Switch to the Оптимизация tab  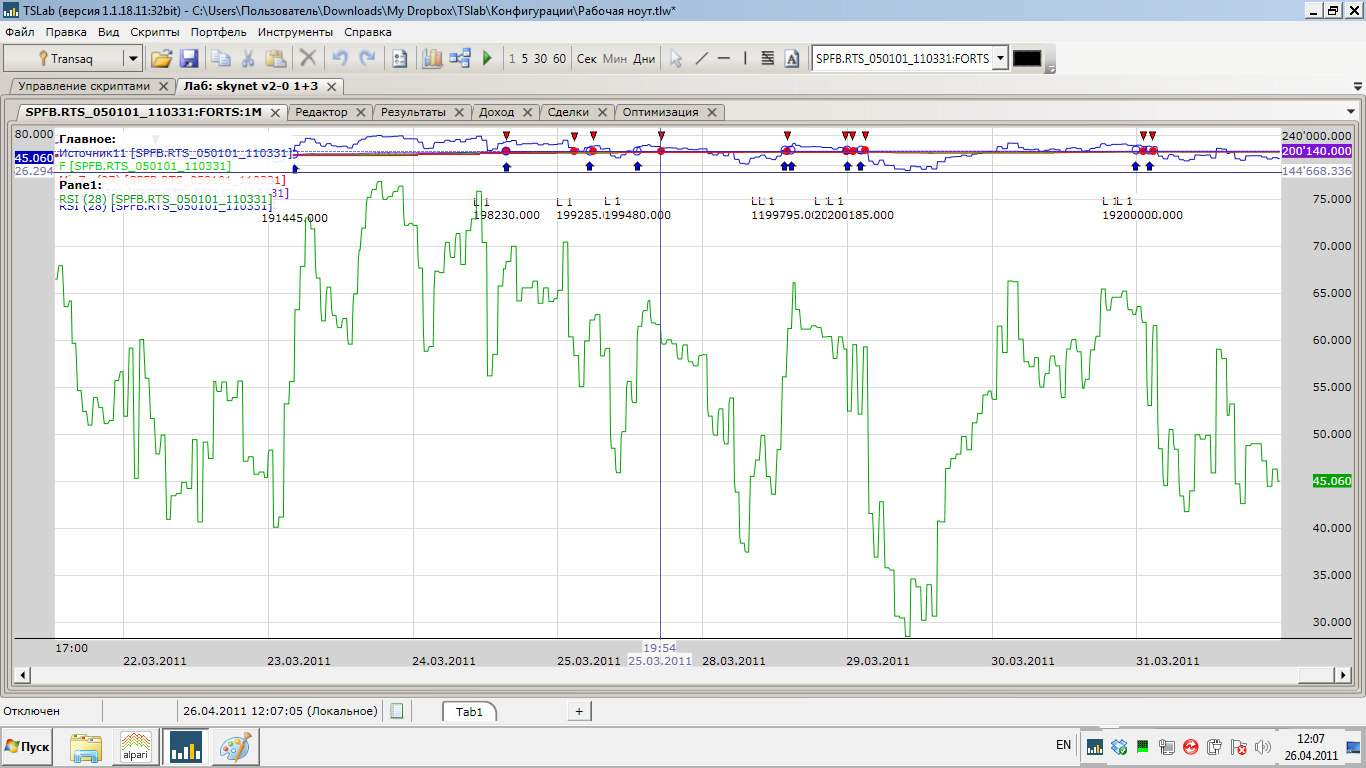point(662,112)
